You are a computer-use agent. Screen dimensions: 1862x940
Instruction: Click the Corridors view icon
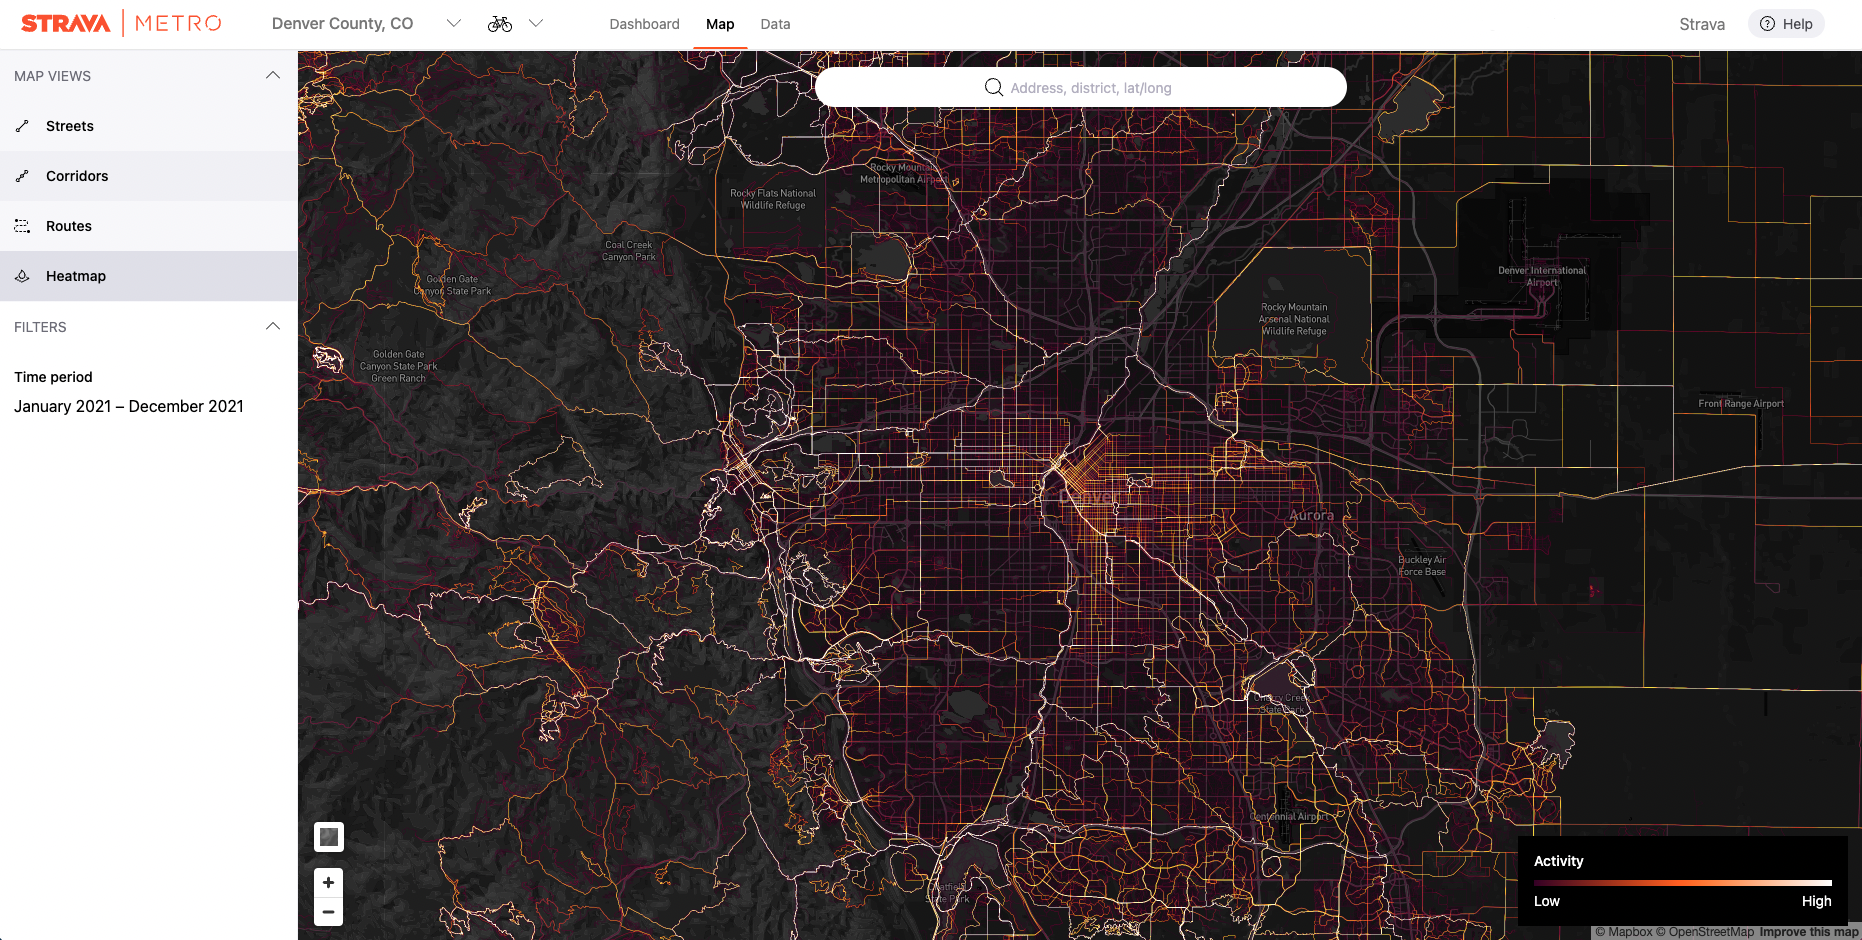tap(22, 176)
